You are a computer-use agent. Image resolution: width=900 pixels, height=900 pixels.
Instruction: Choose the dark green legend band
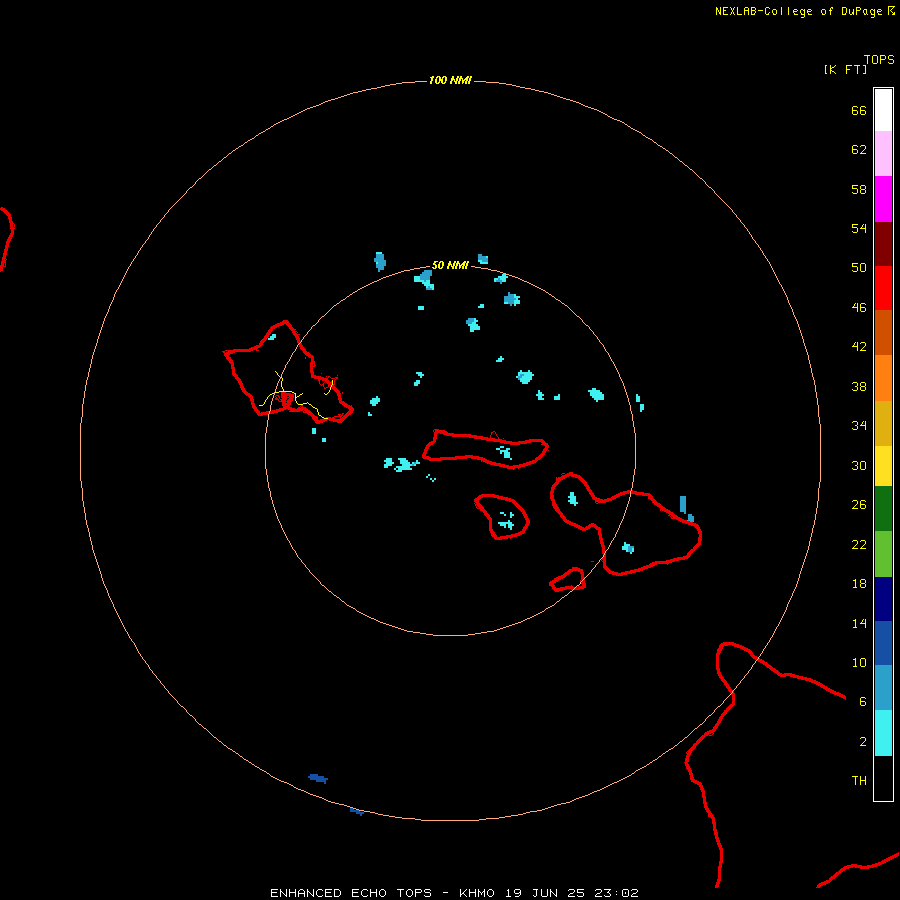point(883,509)
